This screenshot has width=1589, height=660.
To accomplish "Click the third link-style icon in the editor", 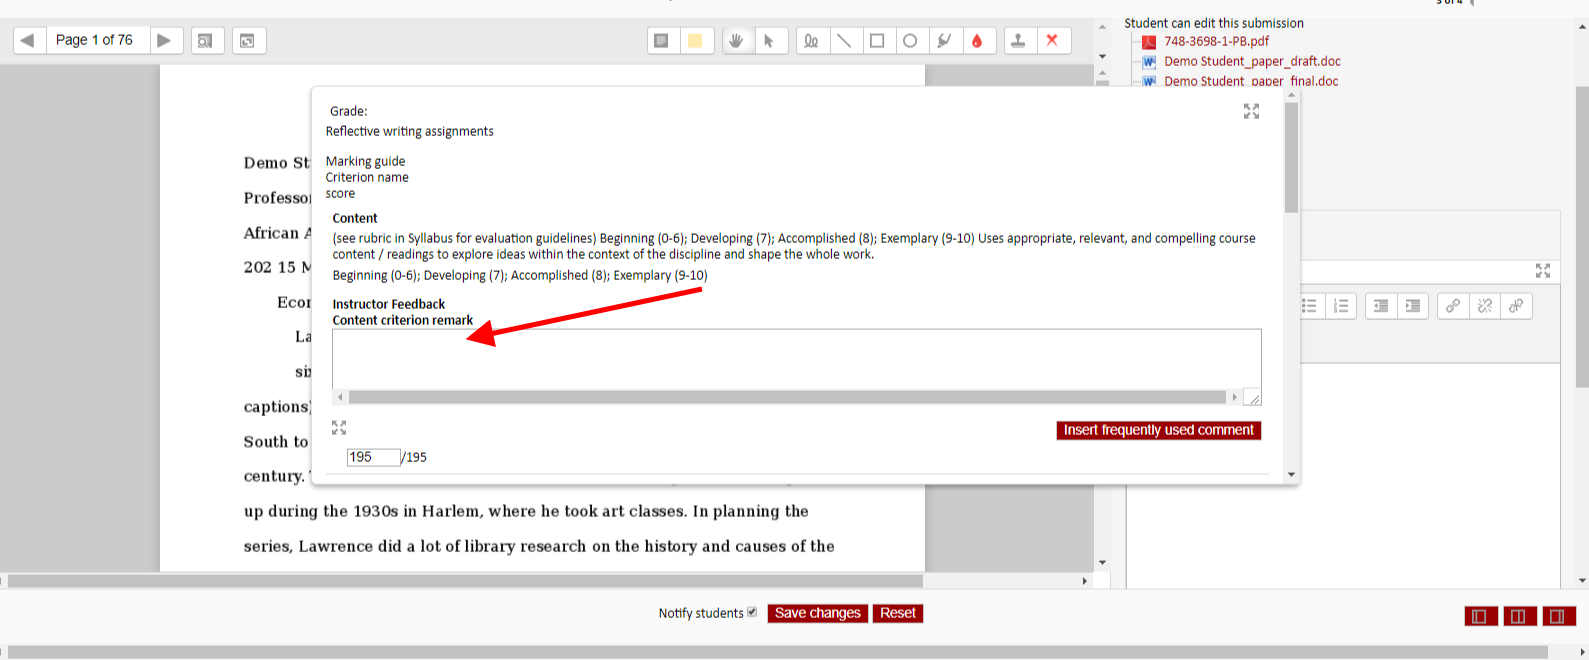I will click(1516, 306).
